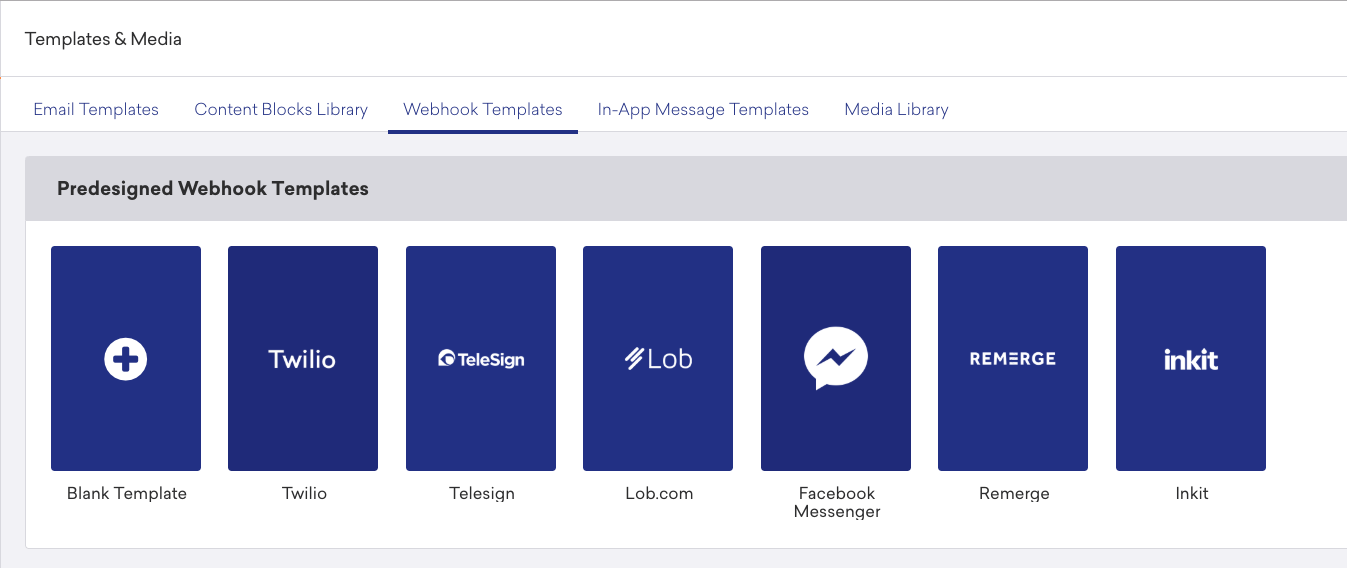Click the Telesign caption text

point(482,493)
